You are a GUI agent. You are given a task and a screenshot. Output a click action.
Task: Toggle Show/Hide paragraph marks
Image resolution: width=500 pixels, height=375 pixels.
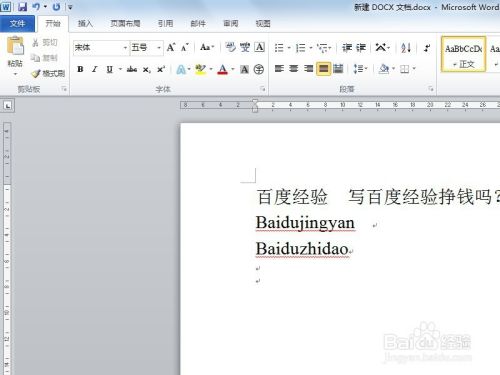click(427, 48)
